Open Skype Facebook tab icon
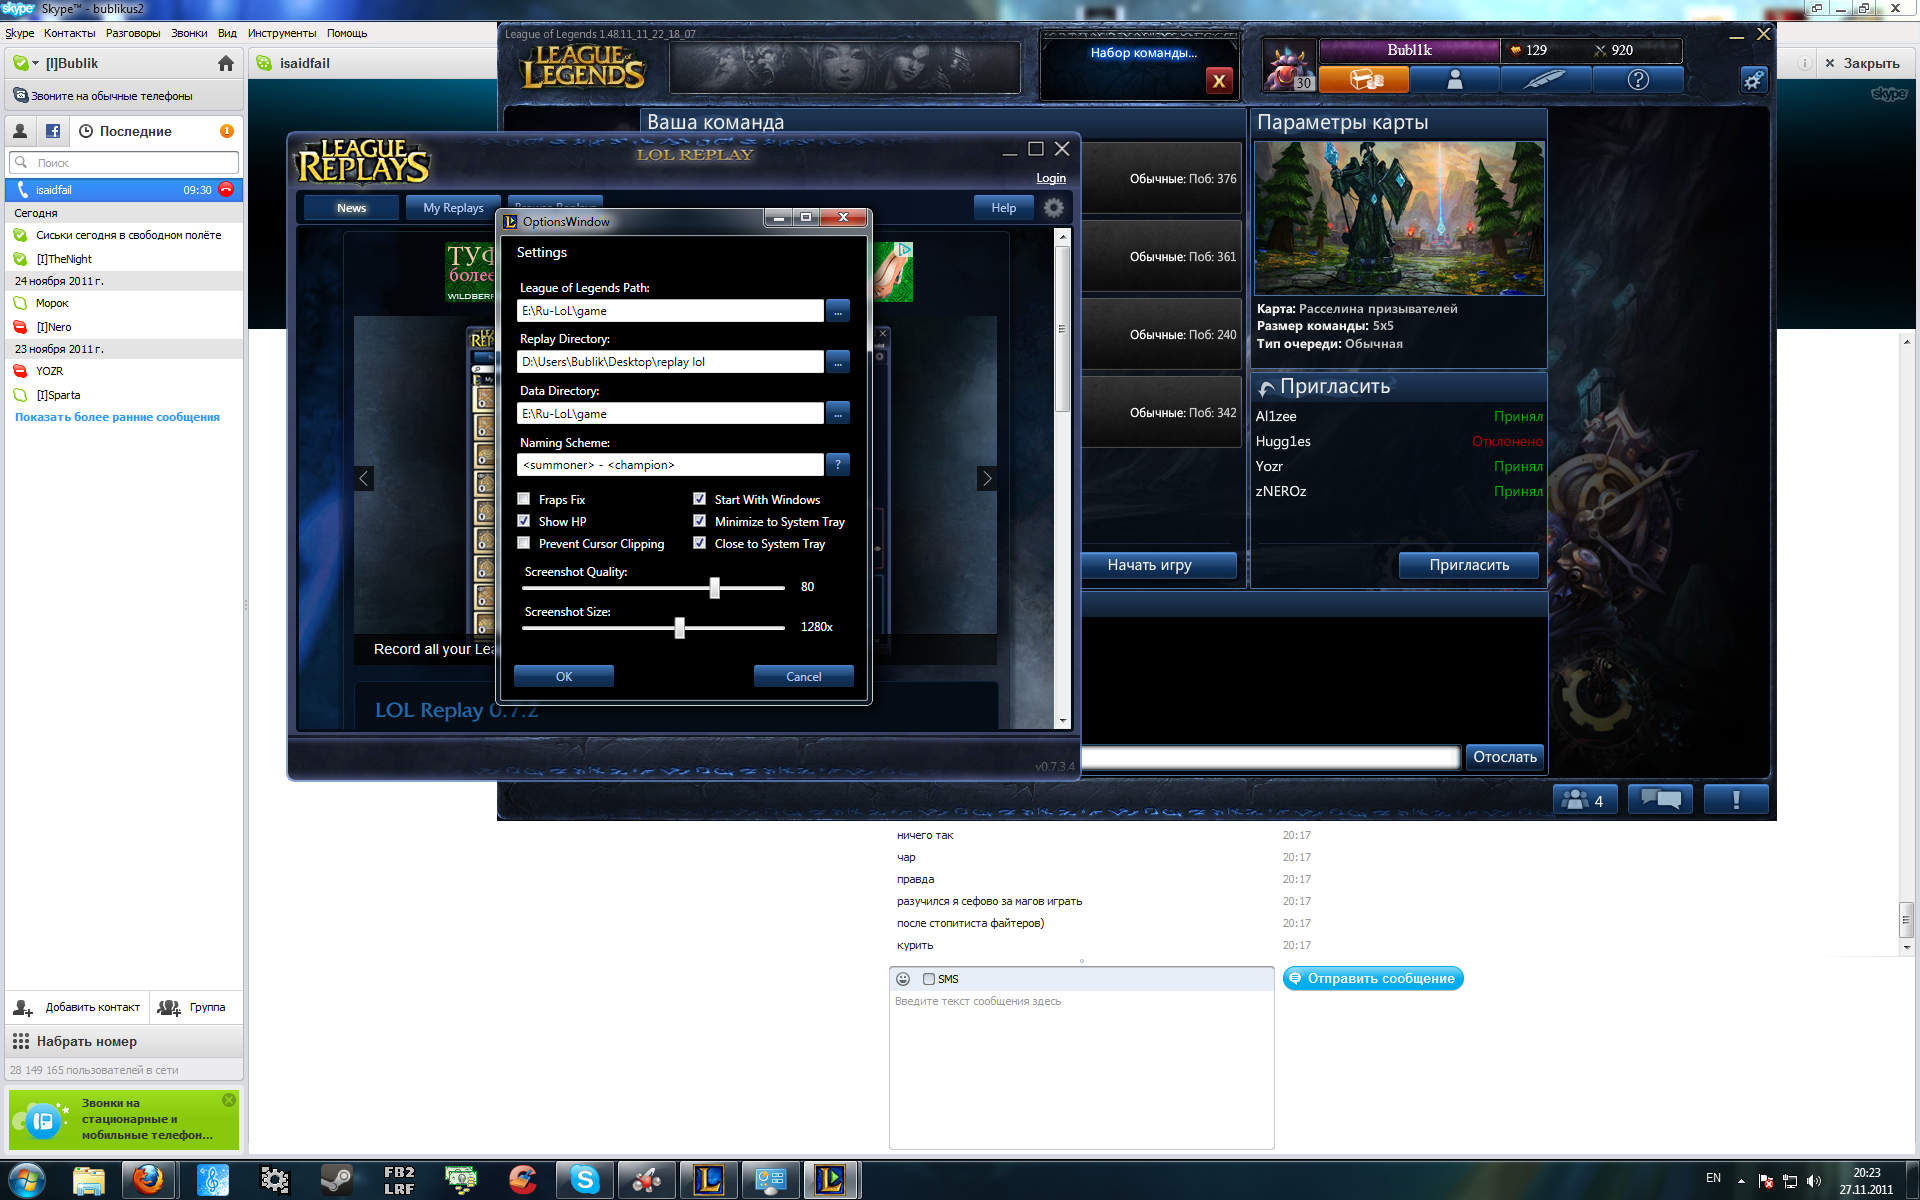 tap(53, 131)
